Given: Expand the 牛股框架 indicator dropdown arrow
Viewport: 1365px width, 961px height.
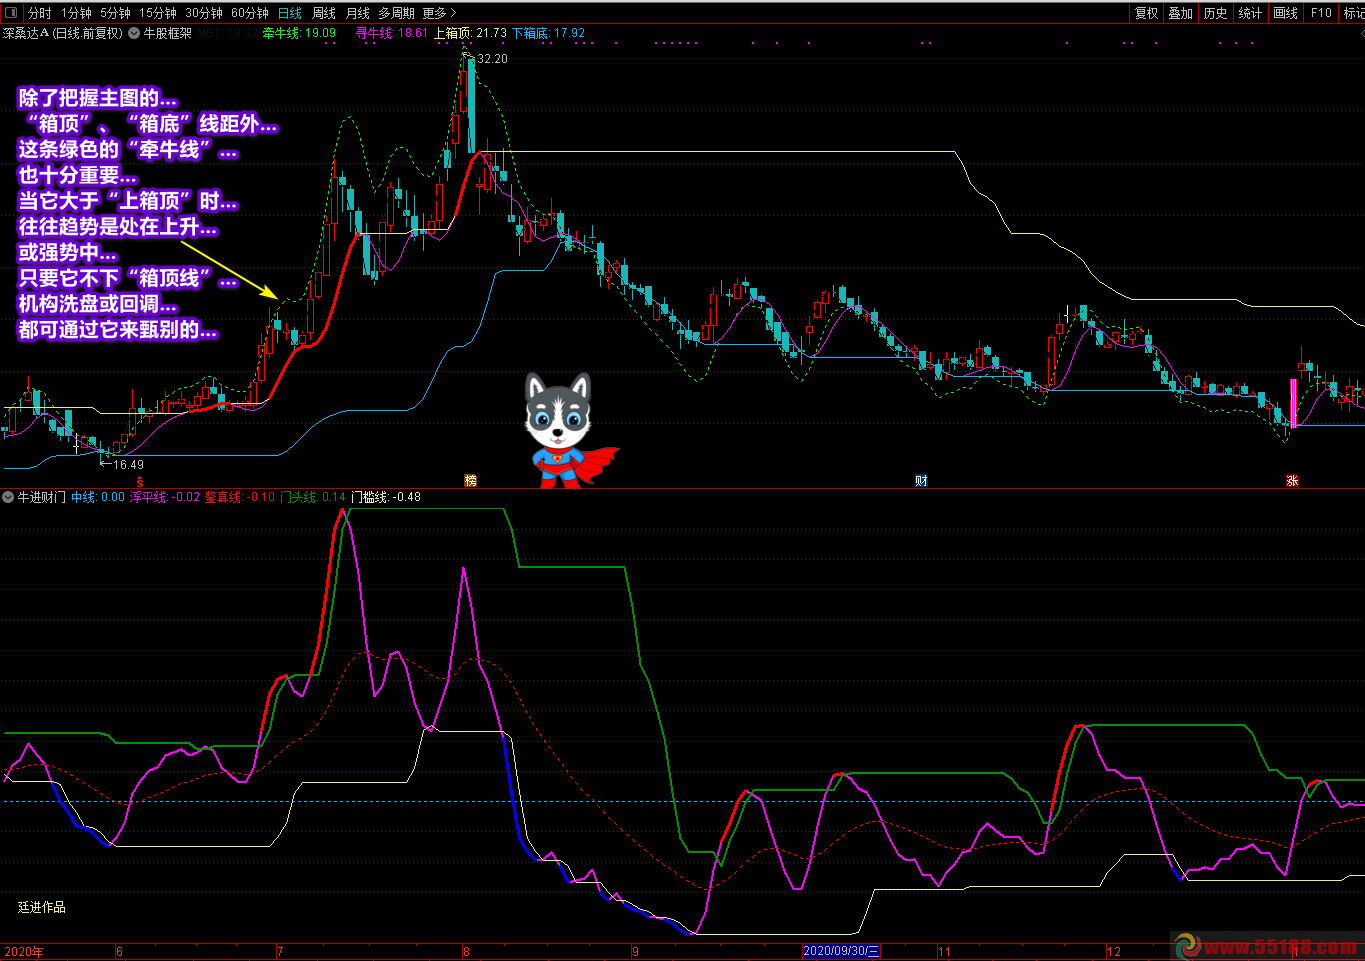Looking at the screenshot, I should point(135,33).
